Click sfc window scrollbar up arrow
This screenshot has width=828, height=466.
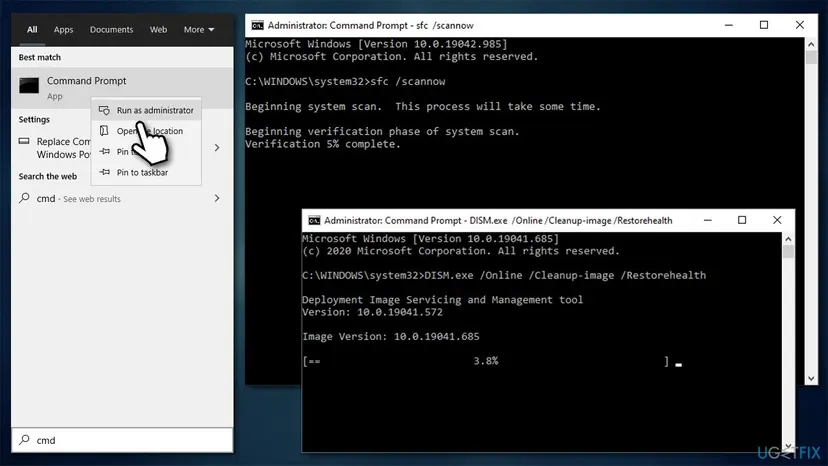(811, 44)
